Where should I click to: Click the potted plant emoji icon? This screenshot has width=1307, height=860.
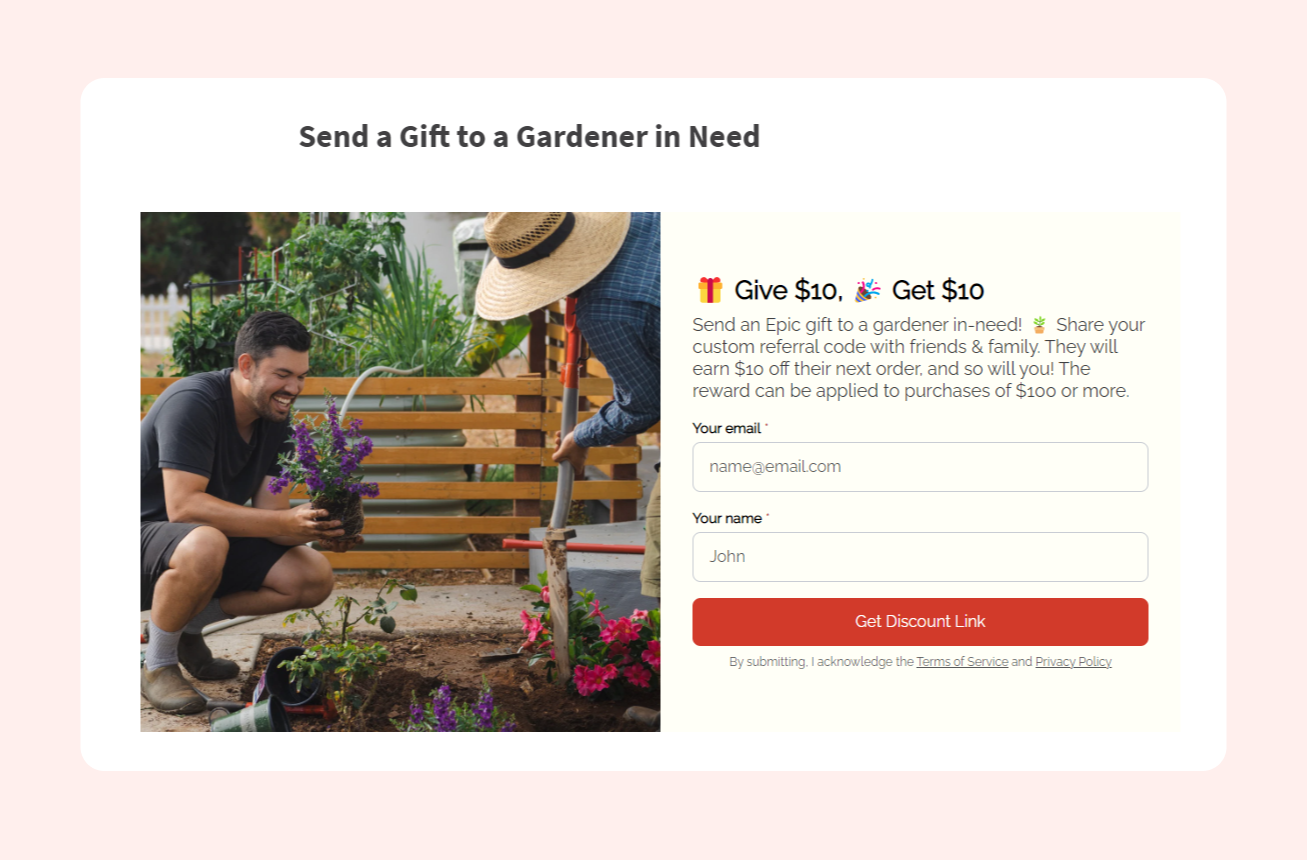click(1039, 325)
